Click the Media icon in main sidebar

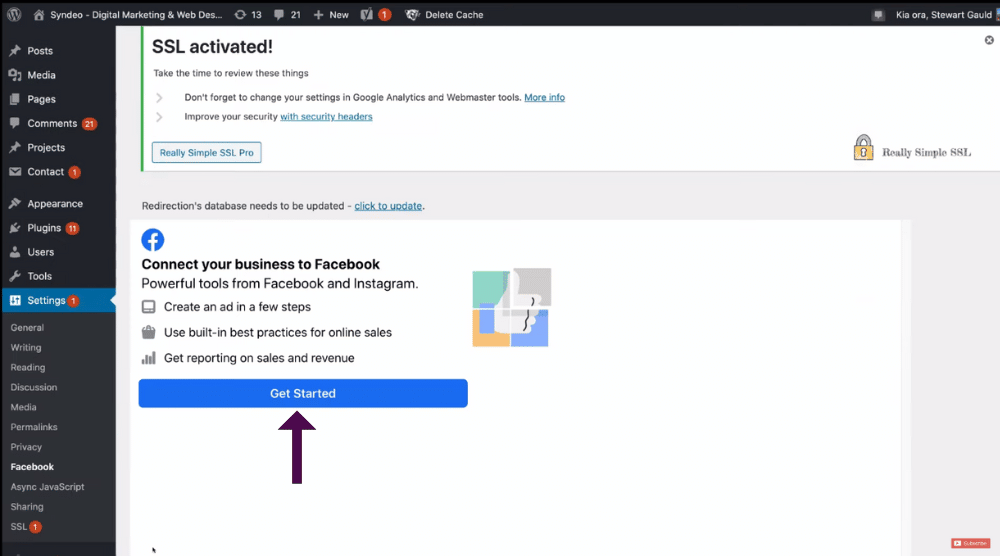(x=15, y=75)
